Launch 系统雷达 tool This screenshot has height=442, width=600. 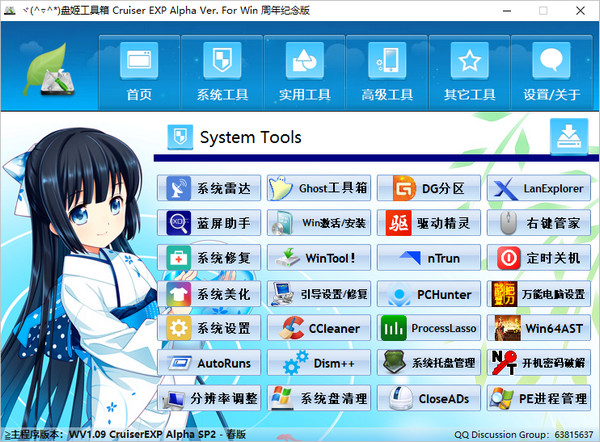(209, 188)
